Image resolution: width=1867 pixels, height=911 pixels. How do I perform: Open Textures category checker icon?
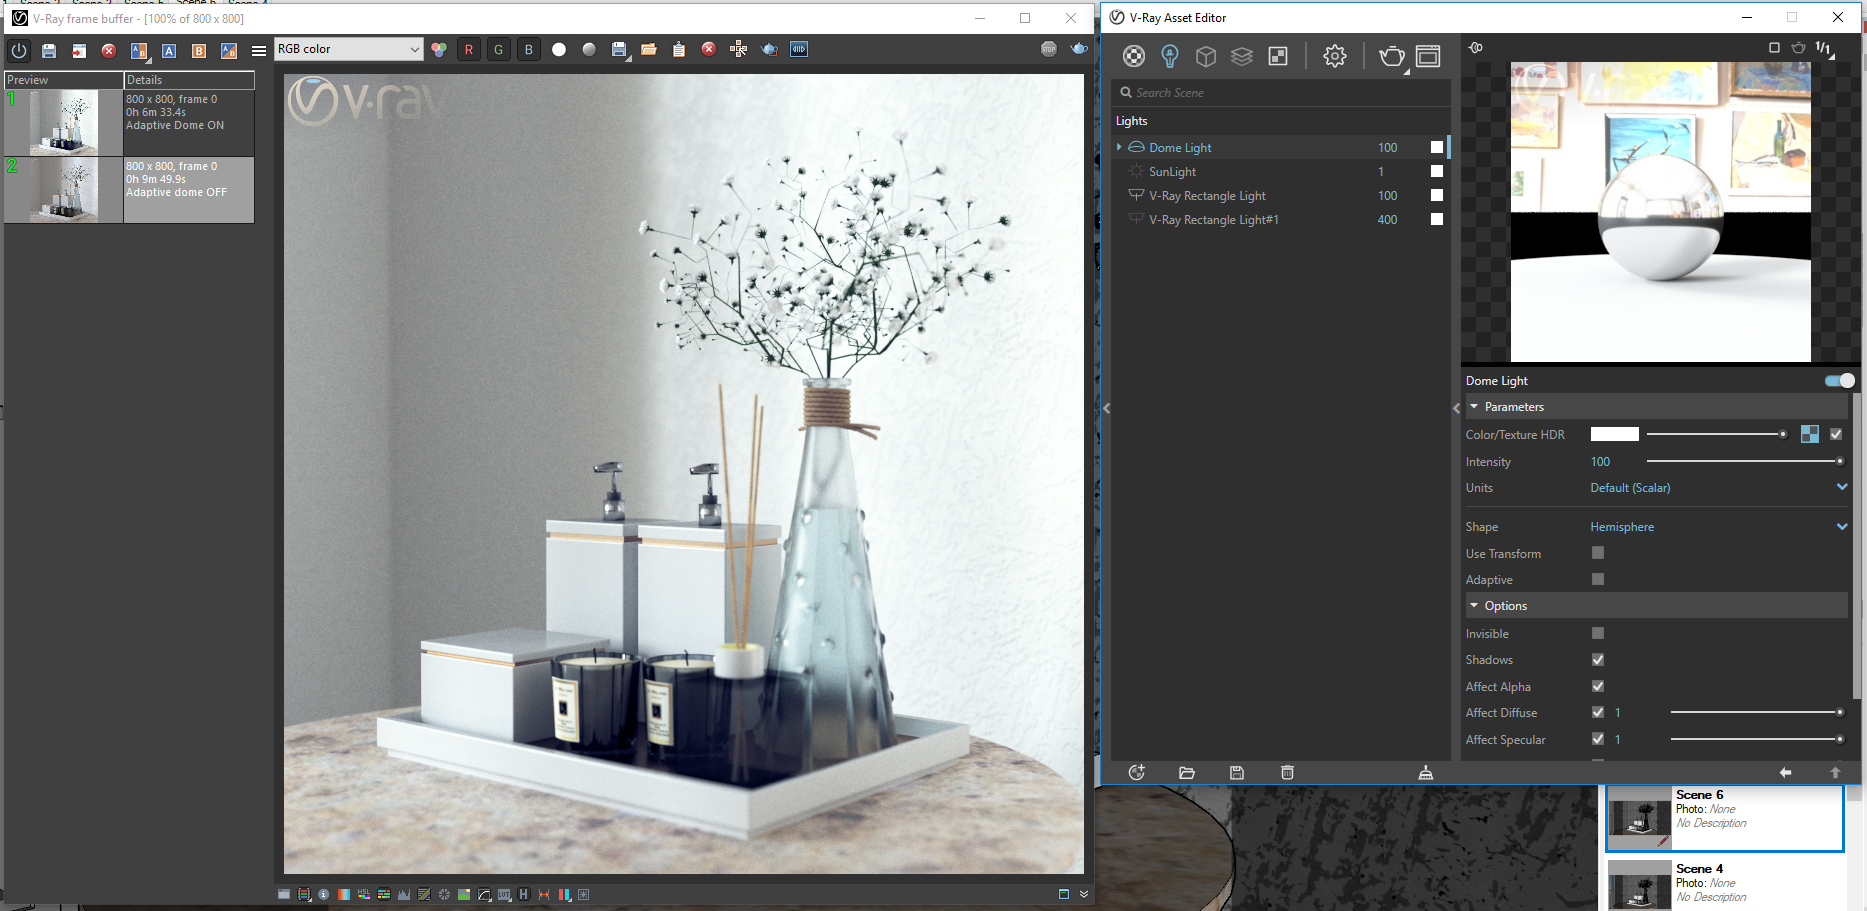coord(1278,56)
